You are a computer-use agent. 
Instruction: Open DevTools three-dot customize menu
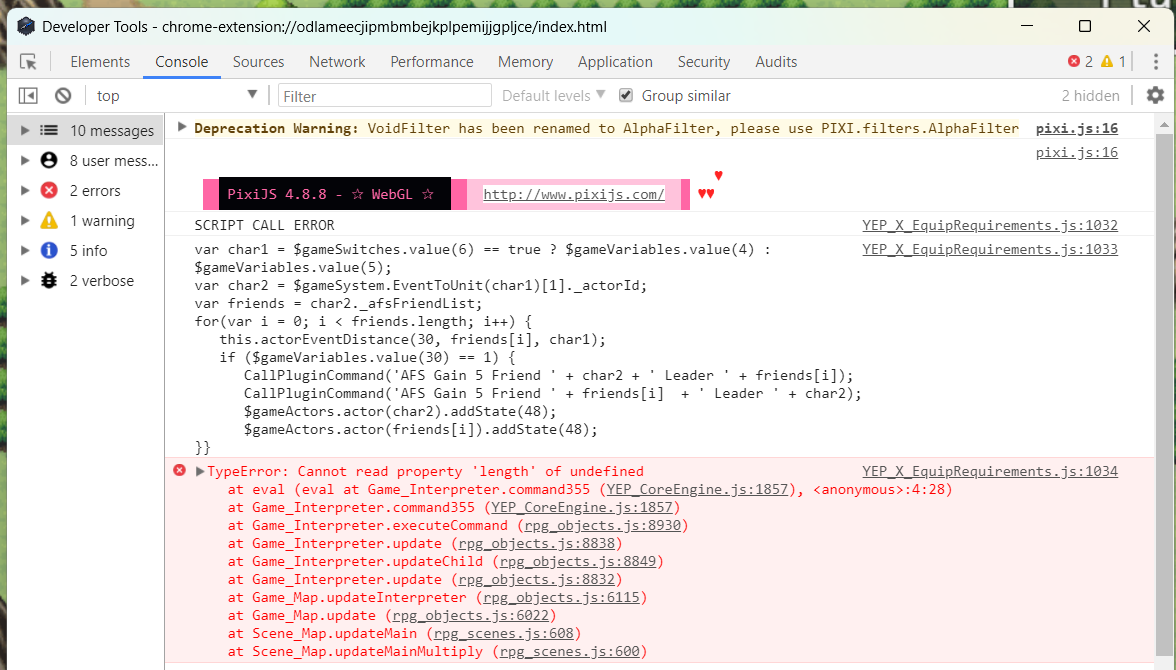[1156, 62]
